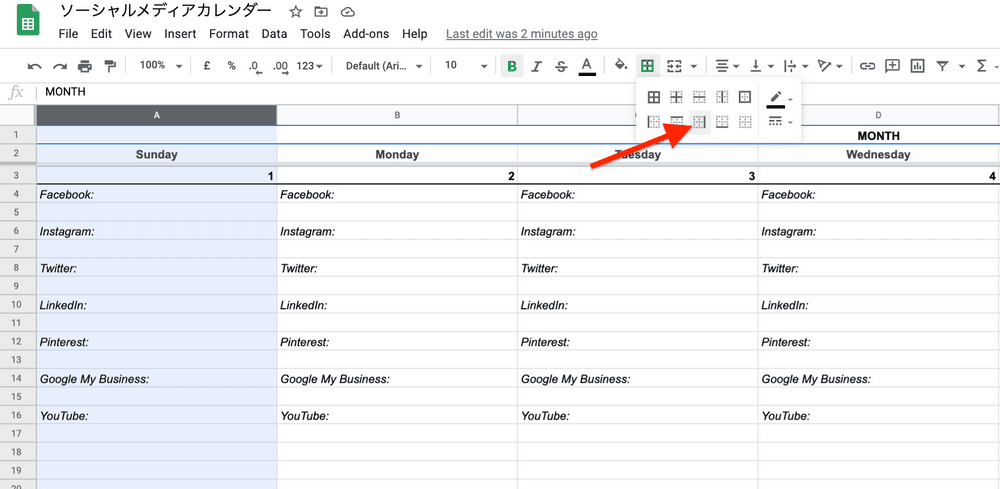Click the print icon

click(85, 66)
